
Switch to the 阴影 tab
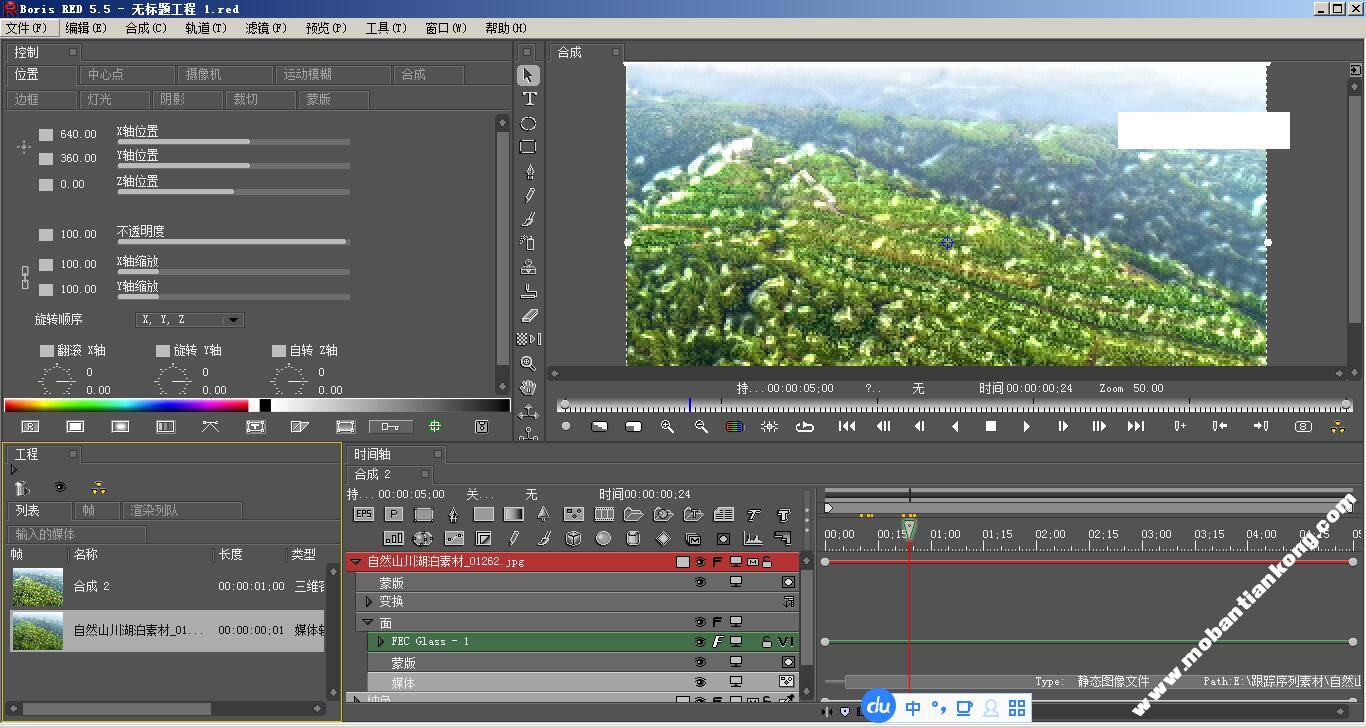point(188,100)
